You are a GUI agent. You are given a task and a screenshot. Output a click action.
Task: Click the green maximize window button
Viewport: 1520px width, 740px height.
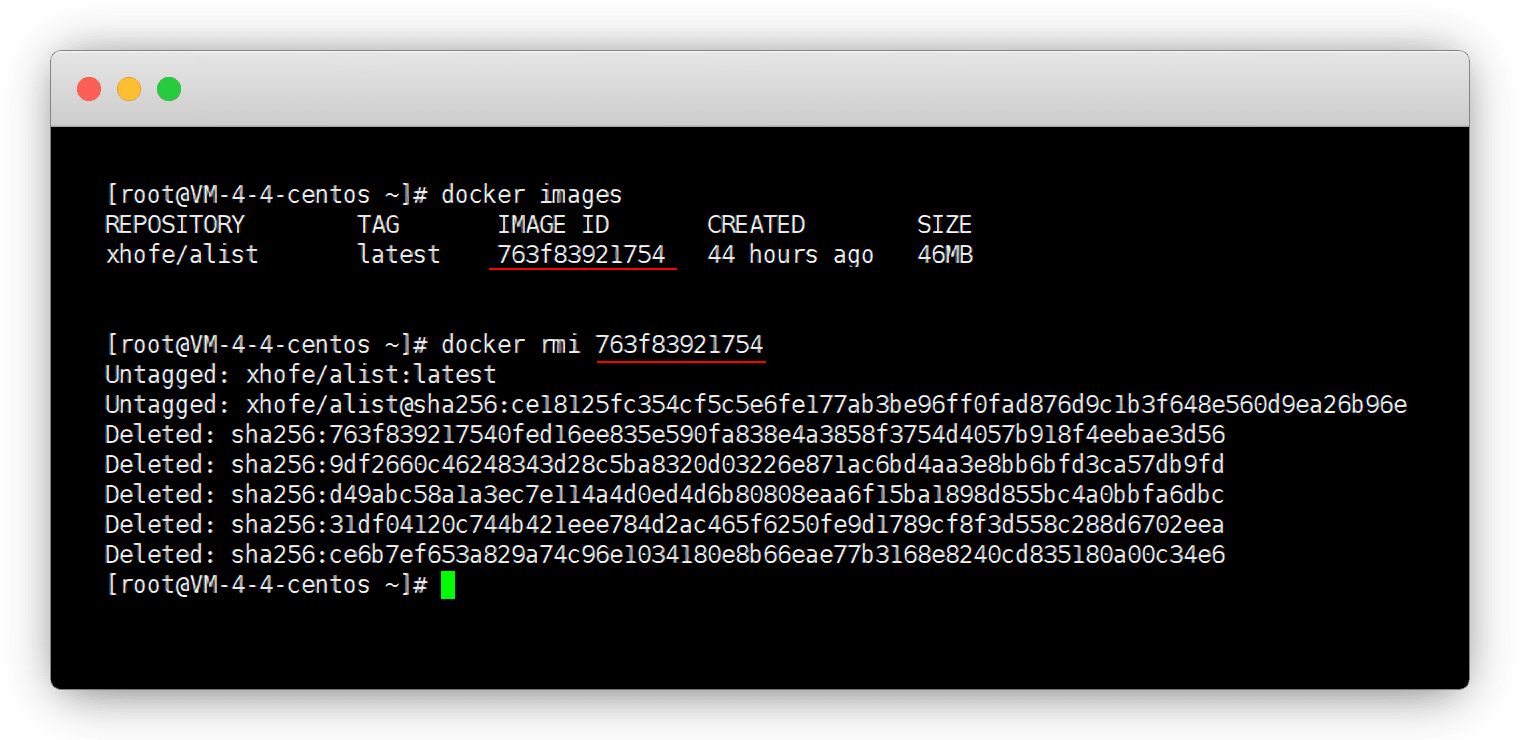tap(169, 89)
